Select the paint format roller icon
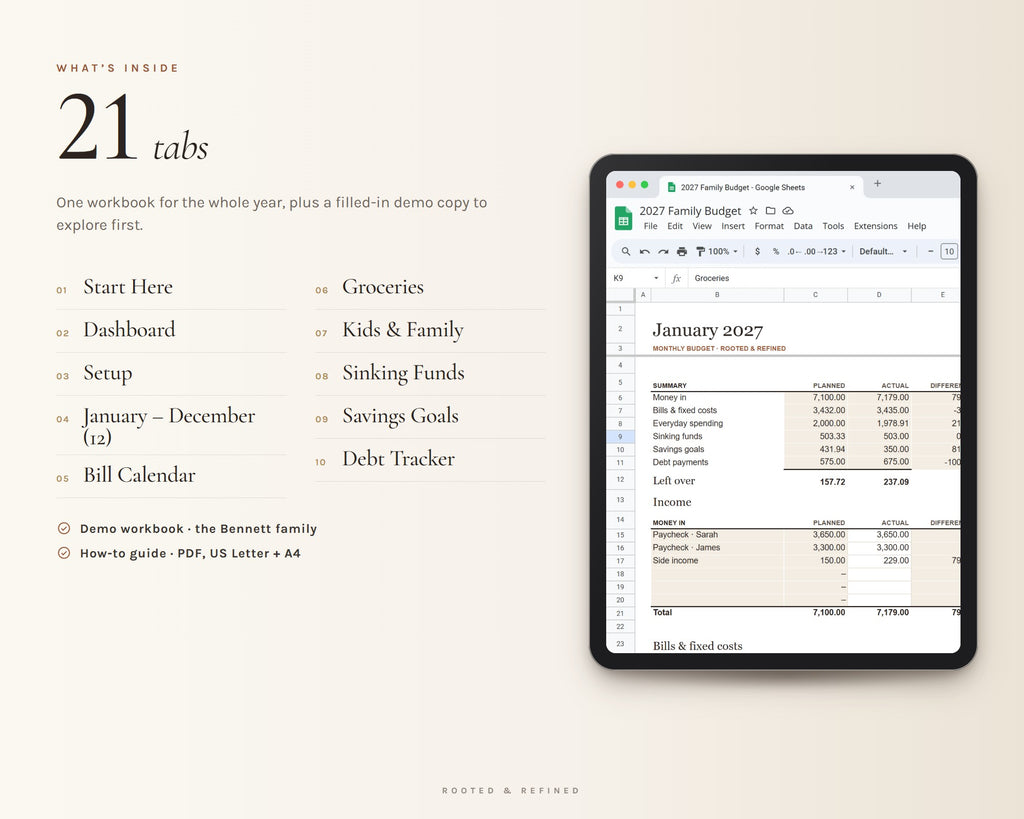The image size is (1024, 819). [x=700, y=251]
